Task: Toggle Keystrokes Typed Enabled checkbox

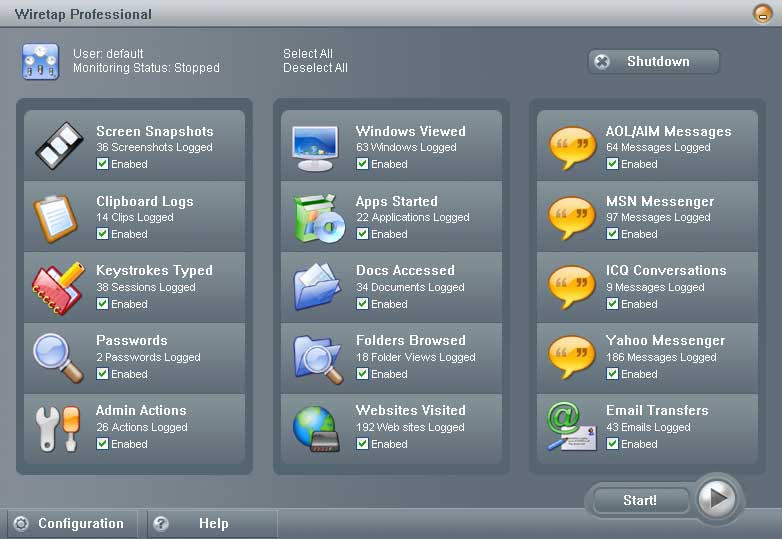Action: pos(102,304)
